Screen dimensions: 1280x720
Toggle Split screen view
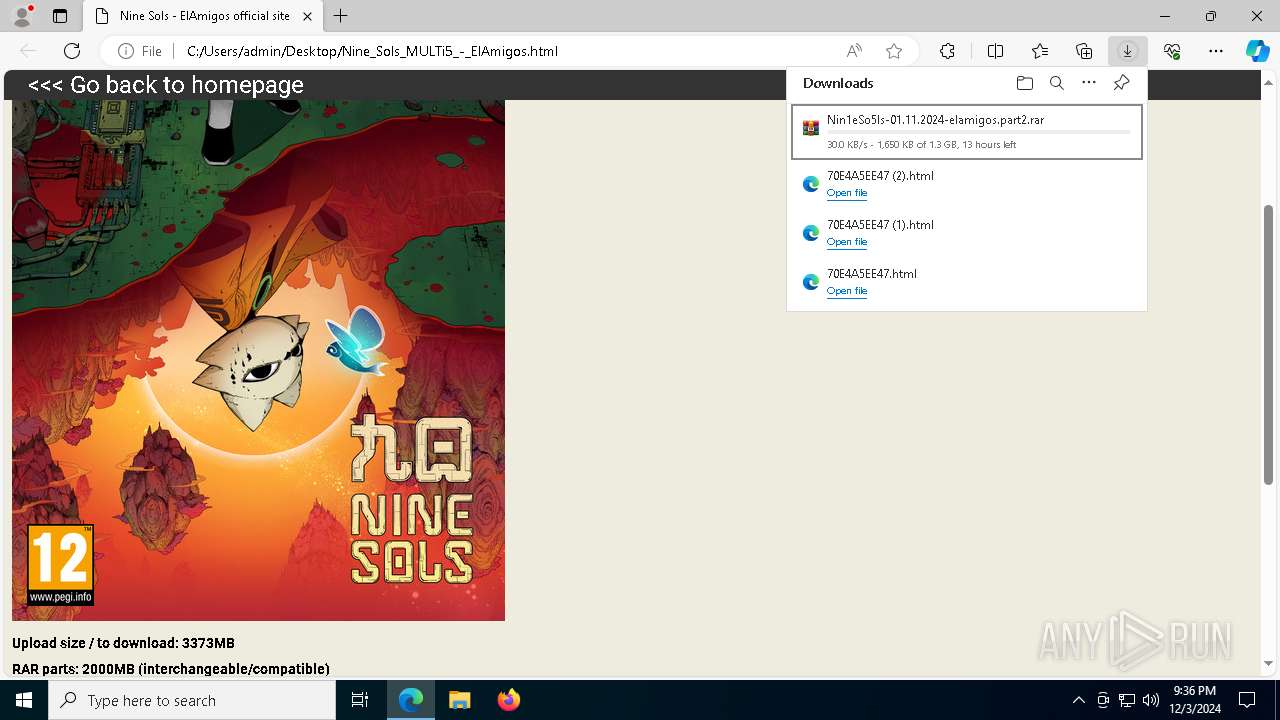coord(995,51)
